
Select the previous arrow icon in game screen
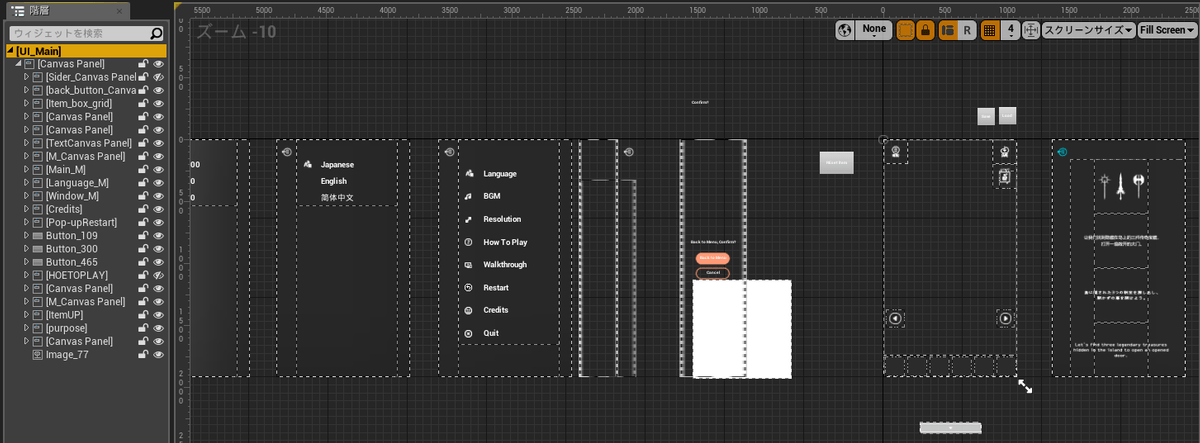click(895, 319)
